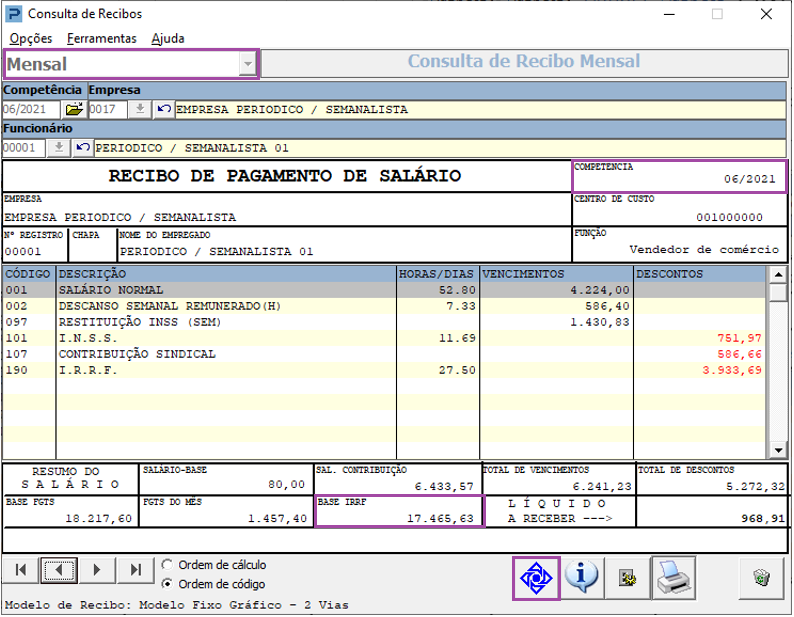Expand the Mensal receipt type dropdown
794x617 pixels.
[x=248, y=64]
